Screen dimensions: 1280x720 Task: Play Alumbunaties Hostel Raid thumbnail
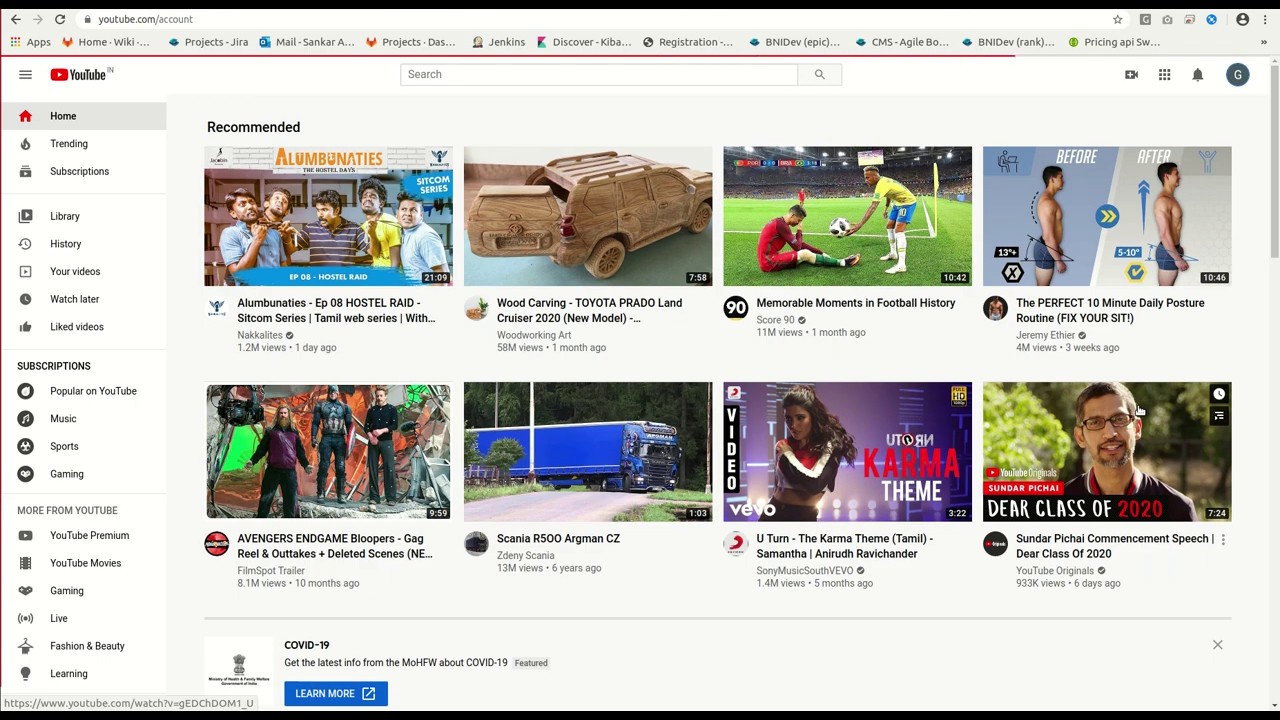pyautogui.click(x=328, y=216)
